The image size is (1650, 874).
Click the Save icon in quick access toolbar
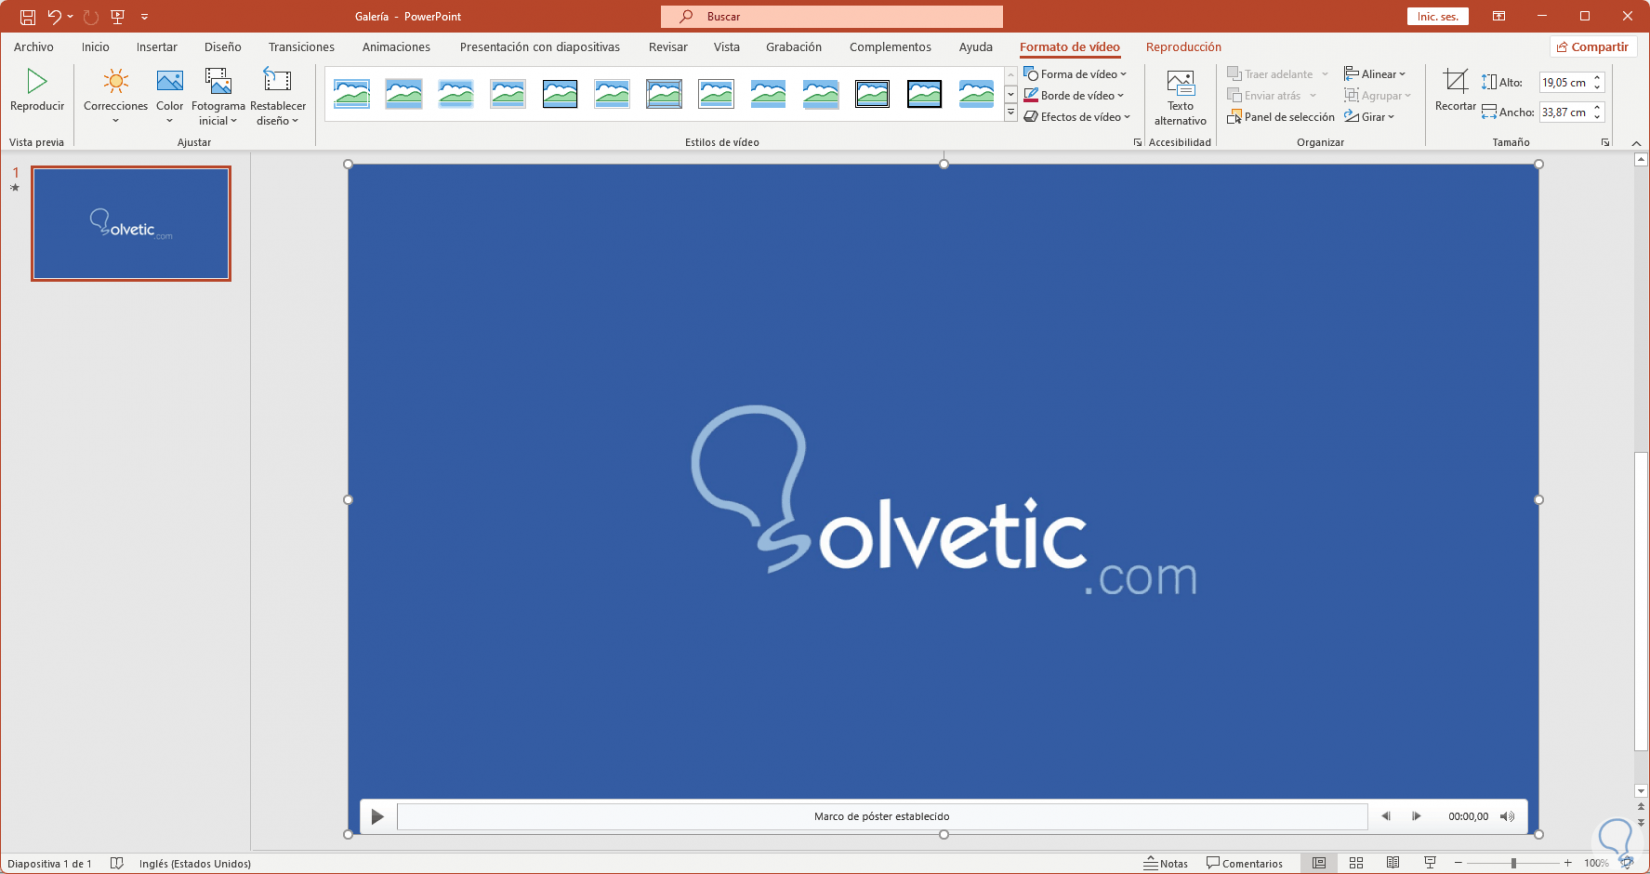coord(27,17)
